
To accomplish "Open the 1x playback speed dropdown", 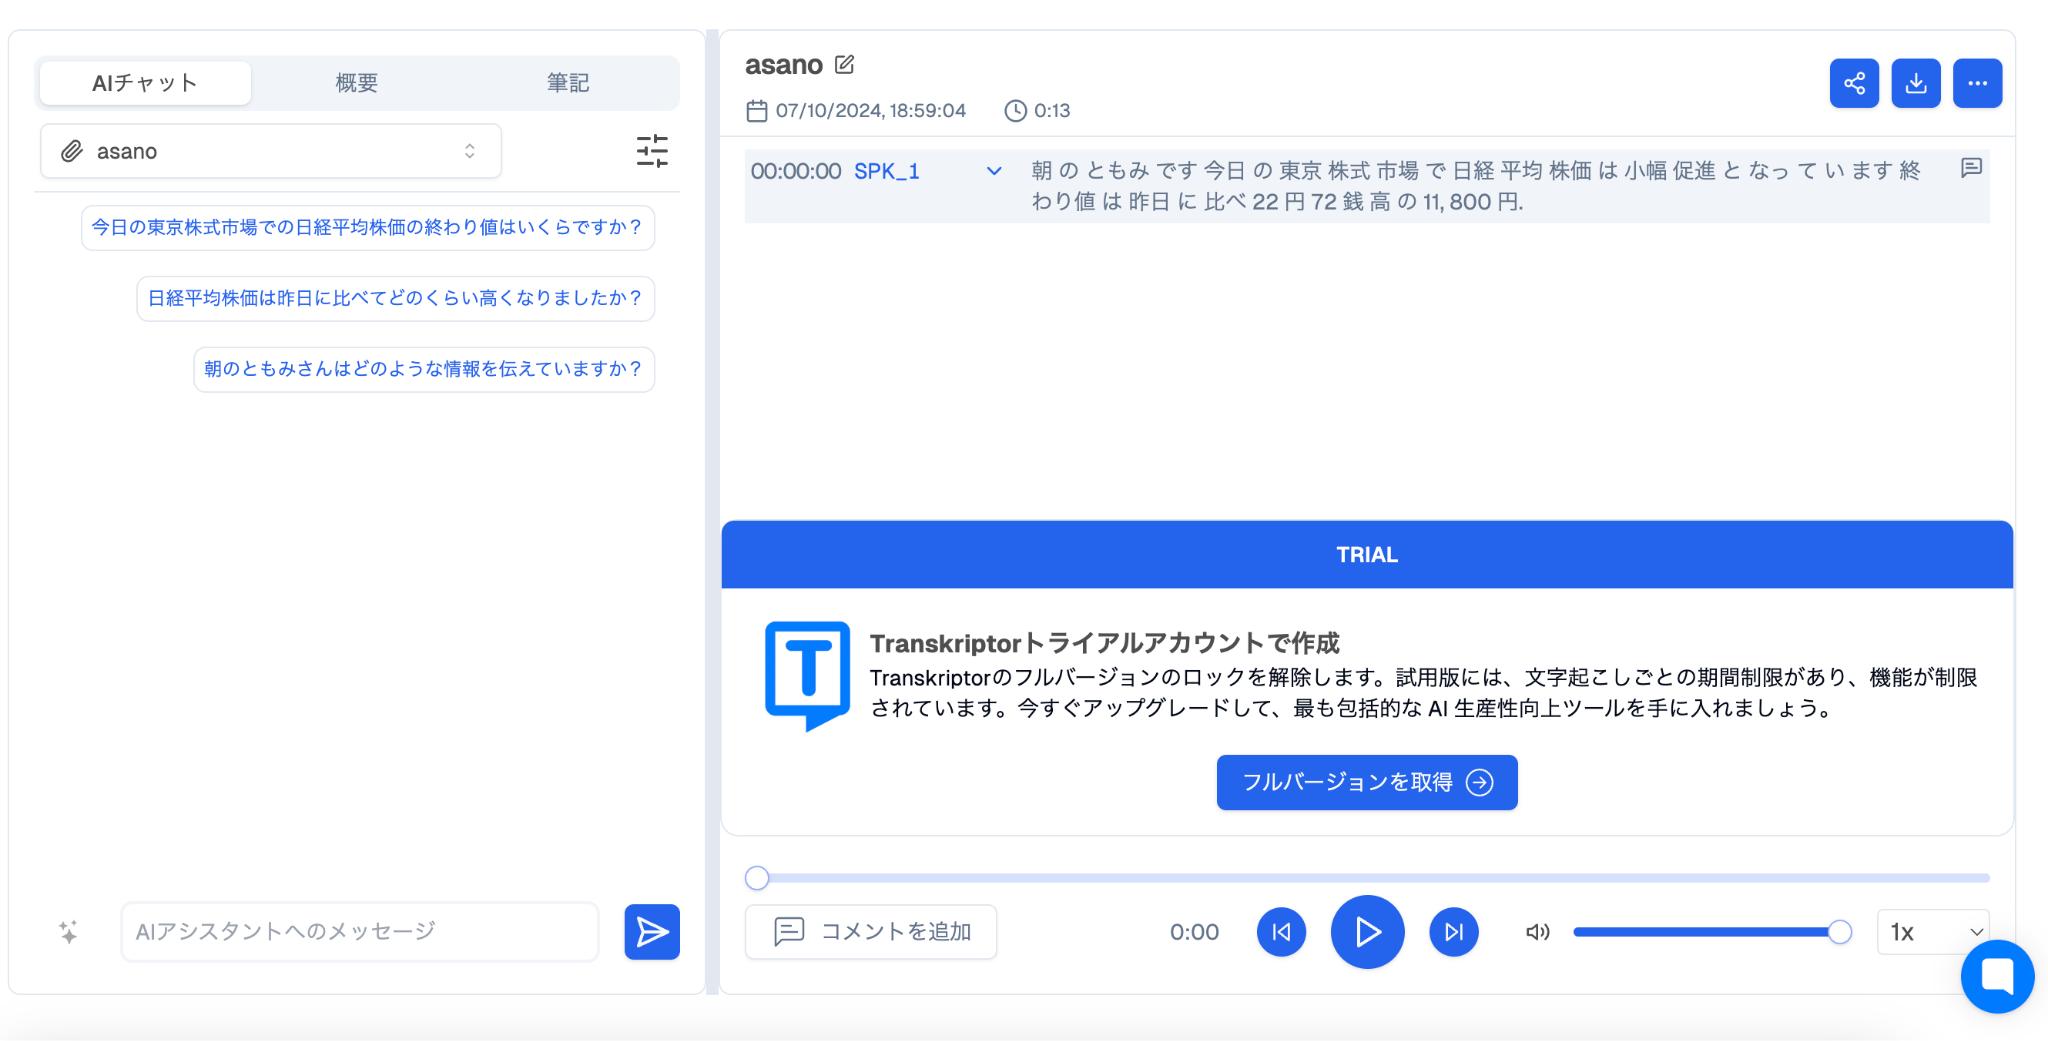I will pyautogui.click(x=1933, y=932).
